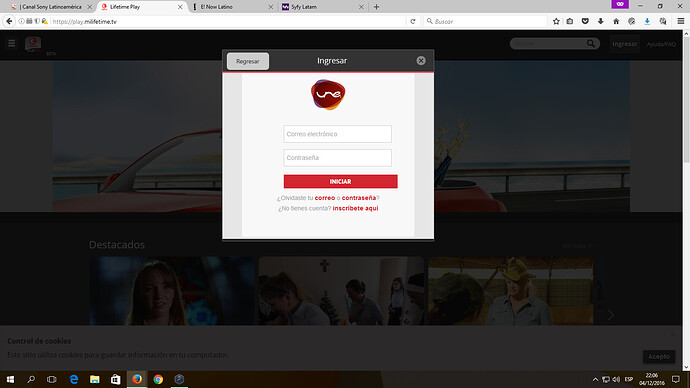
Task: Open the forgot contraseña link
Action: click(x=359, y=198)
